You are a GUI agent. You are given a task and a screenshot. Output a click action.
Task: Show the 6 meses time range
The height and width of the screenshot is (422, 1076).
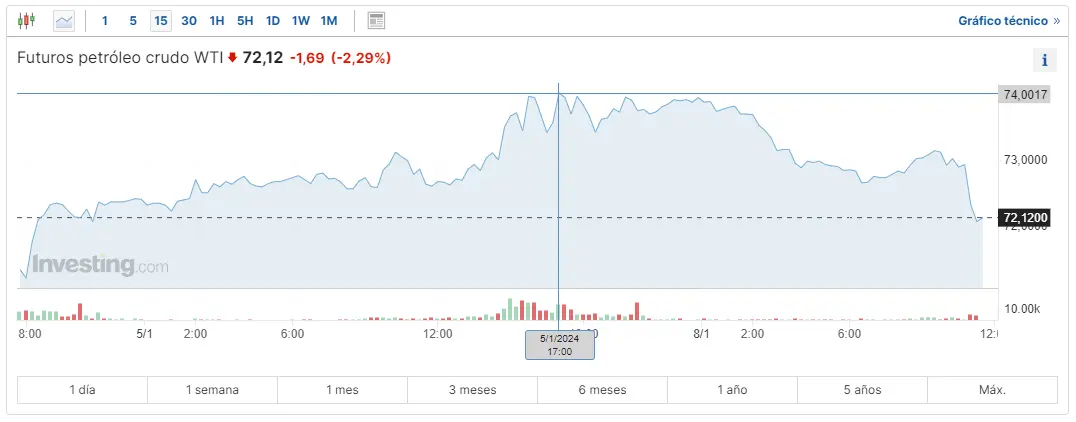(x=602, y=390)
